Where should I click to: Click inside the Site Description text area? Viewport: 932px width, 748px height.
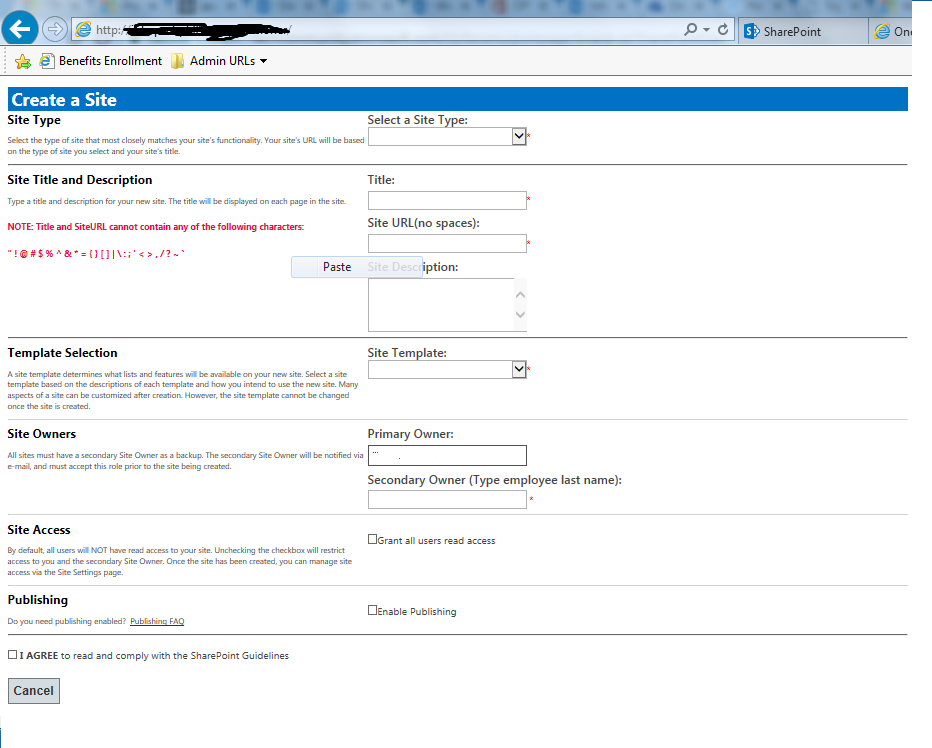pyautogui.click(x=441, y=304)
